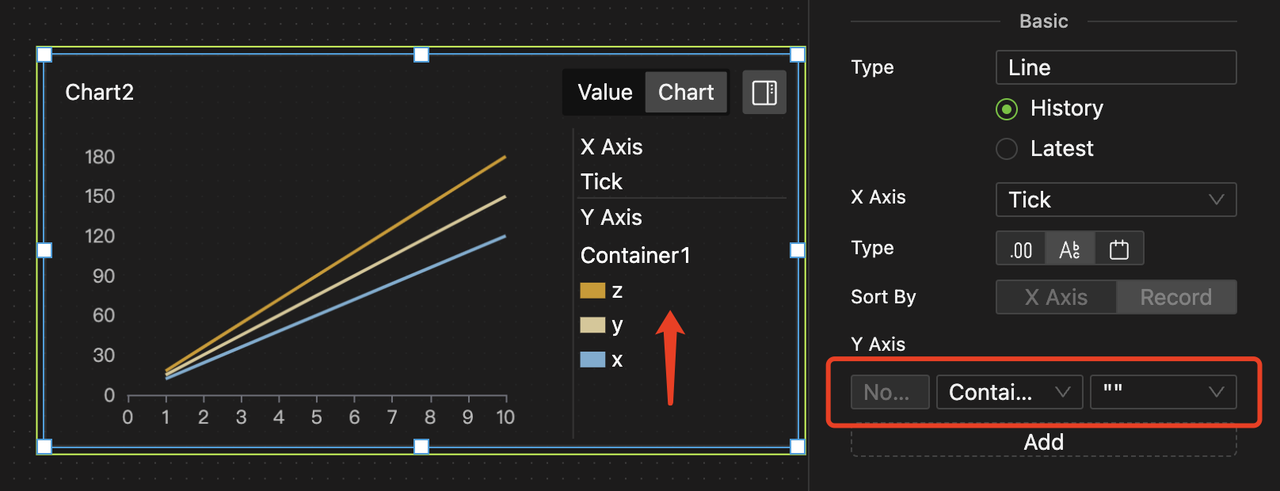The width and height of the screenshot is (1280, 491).
Task: Click the truncated No... button under Y Axis
Action: click(x=890, y=392)
